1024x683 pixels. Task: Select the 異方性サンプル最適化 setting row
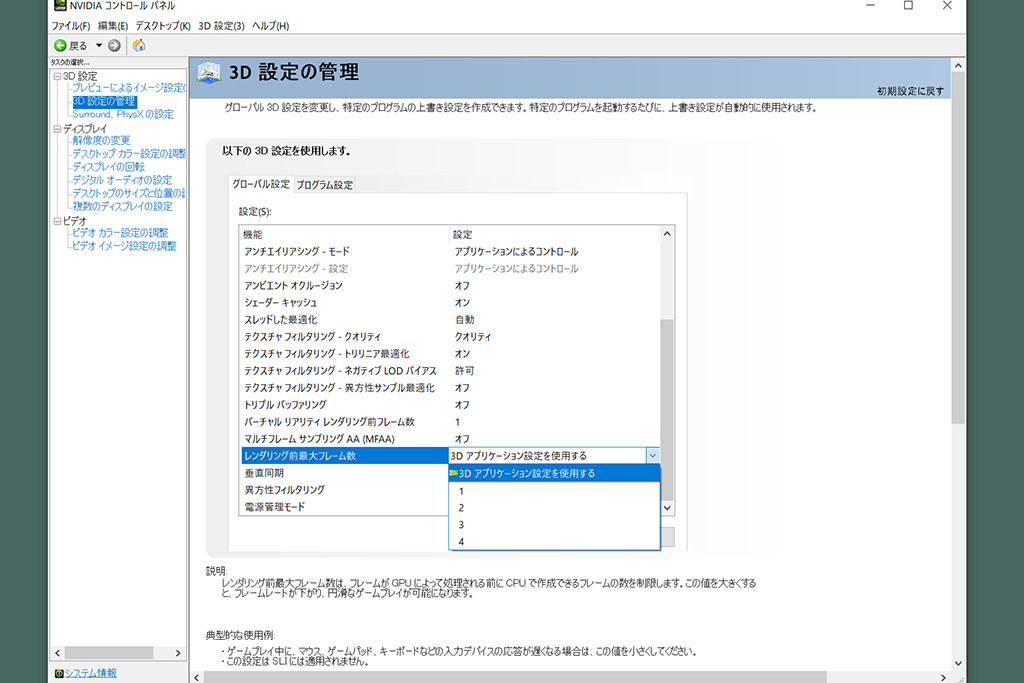tap(450, 387)
